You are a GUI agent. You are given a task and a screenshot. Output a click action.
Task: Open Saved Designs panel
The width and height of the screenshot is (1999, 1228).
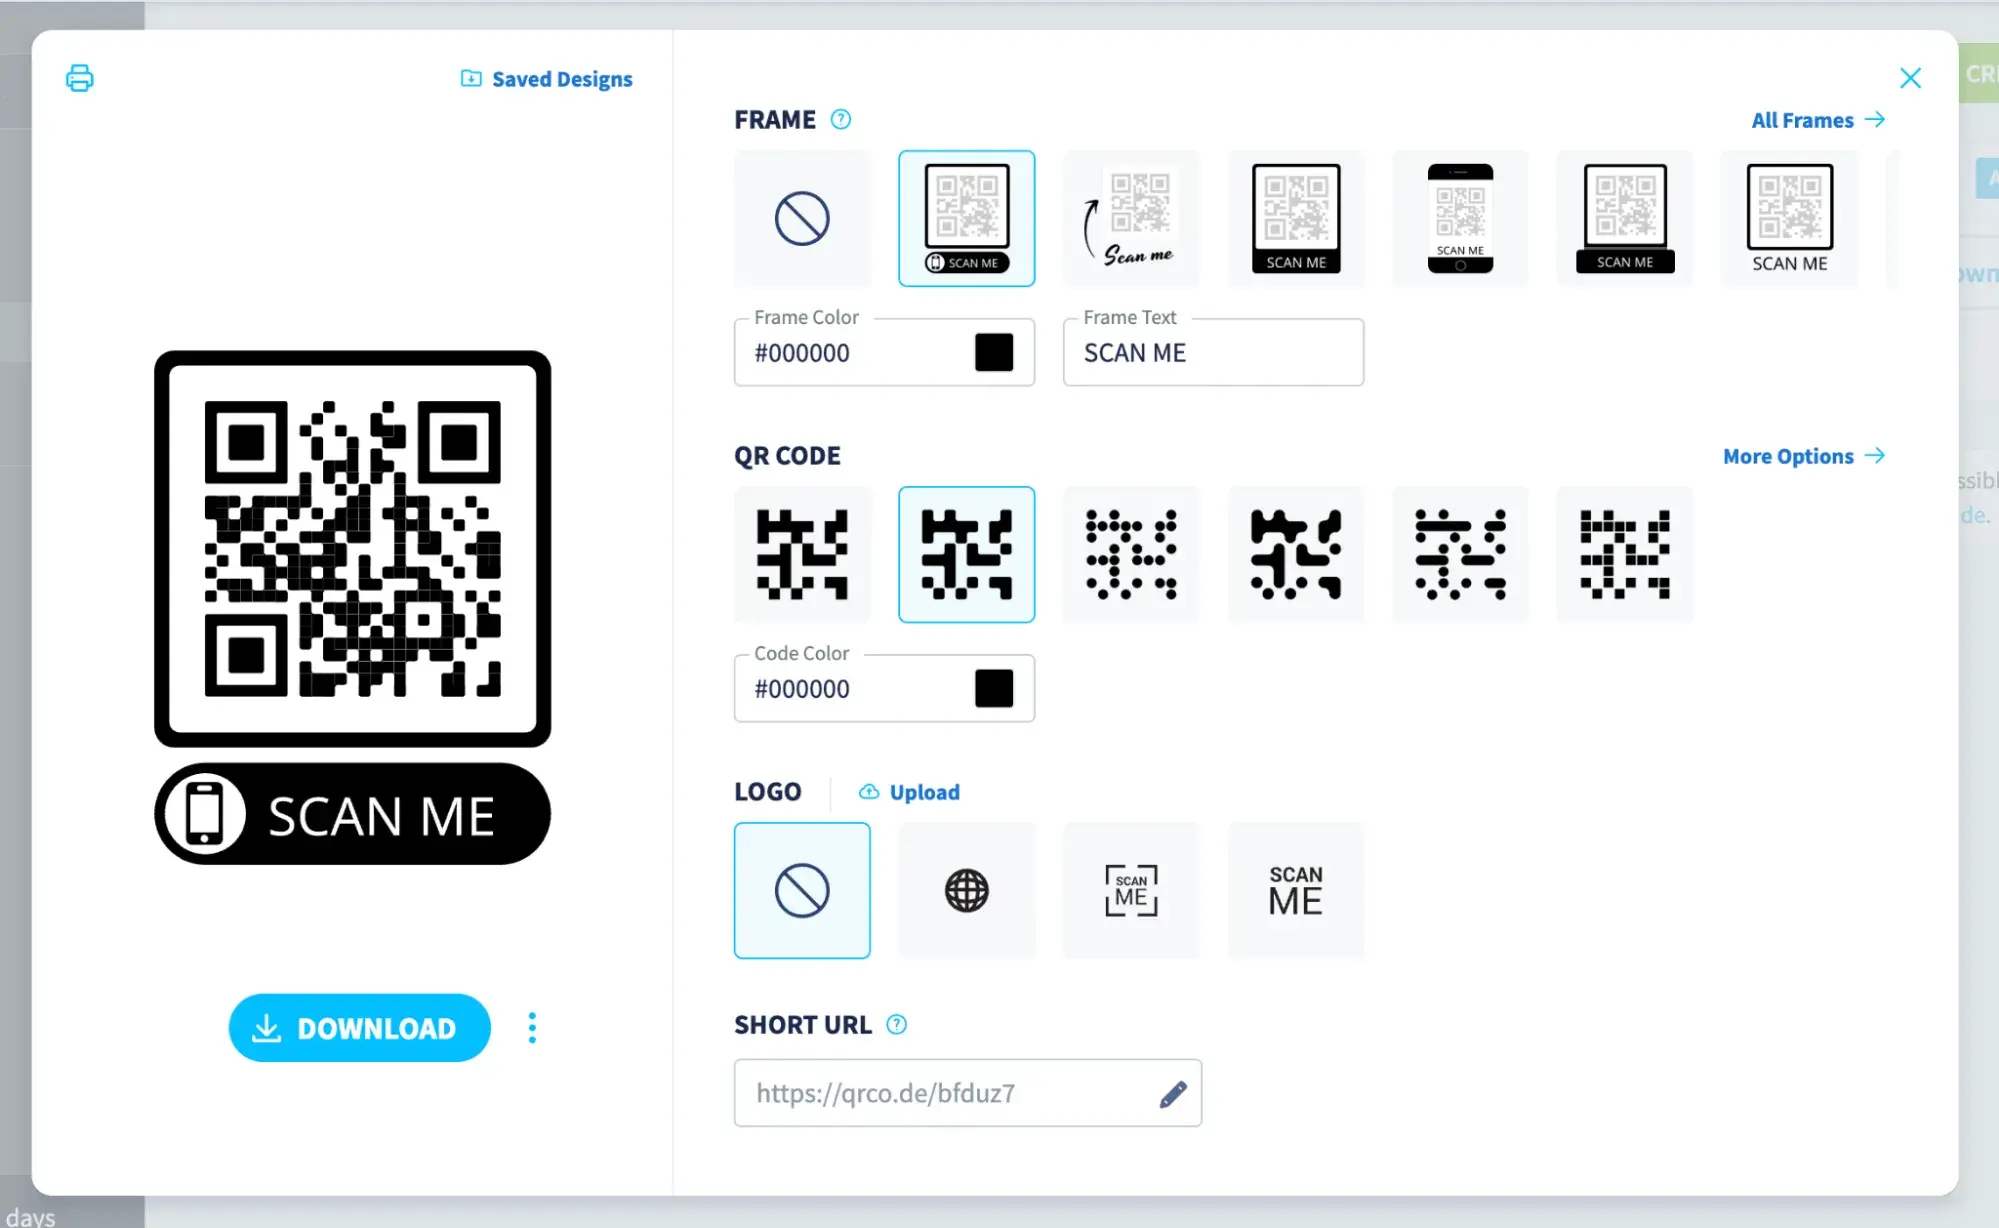click(x=545, y=79)
